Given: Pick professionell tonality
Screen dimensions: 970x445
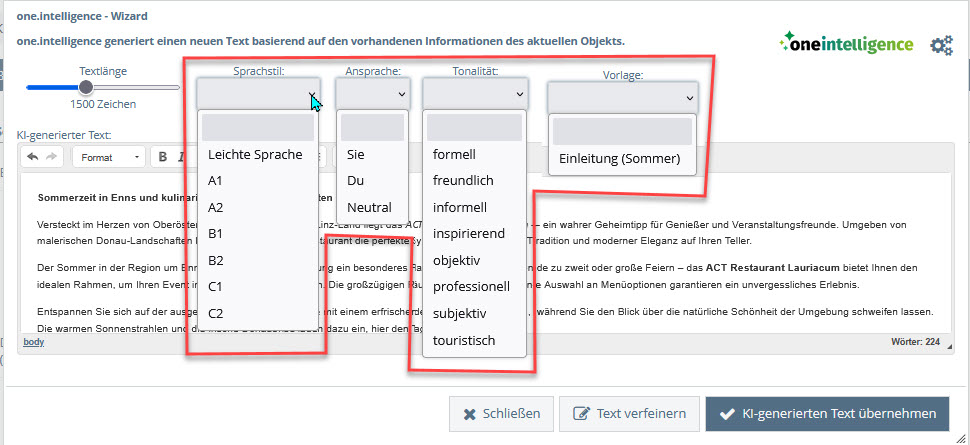Looking at the screenshot, I should [474, 287].
